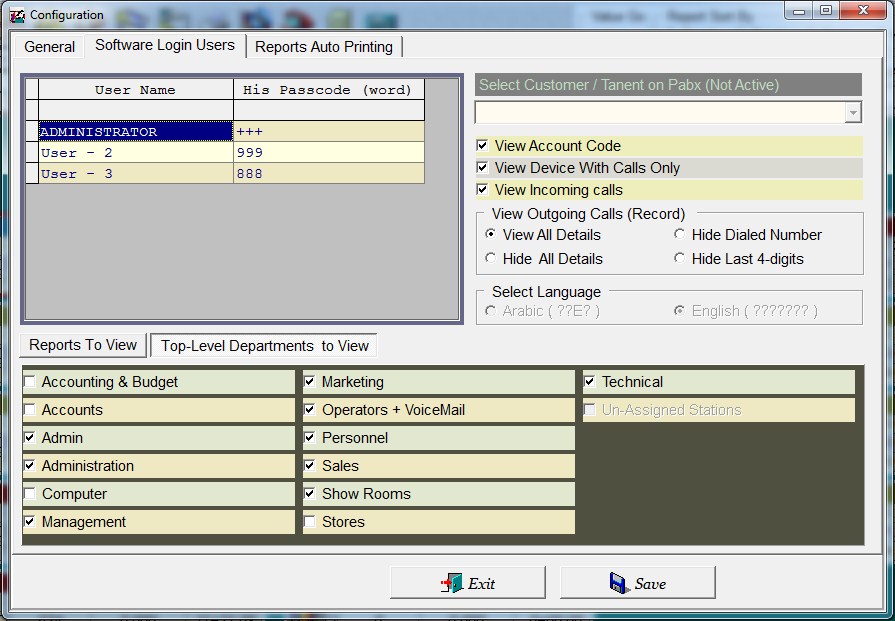The height and width of the screenshot is (621, 895).
Task: Enable Accounting & Budget department checkbox
Action: pyautogui.click(x=30, y=381)
